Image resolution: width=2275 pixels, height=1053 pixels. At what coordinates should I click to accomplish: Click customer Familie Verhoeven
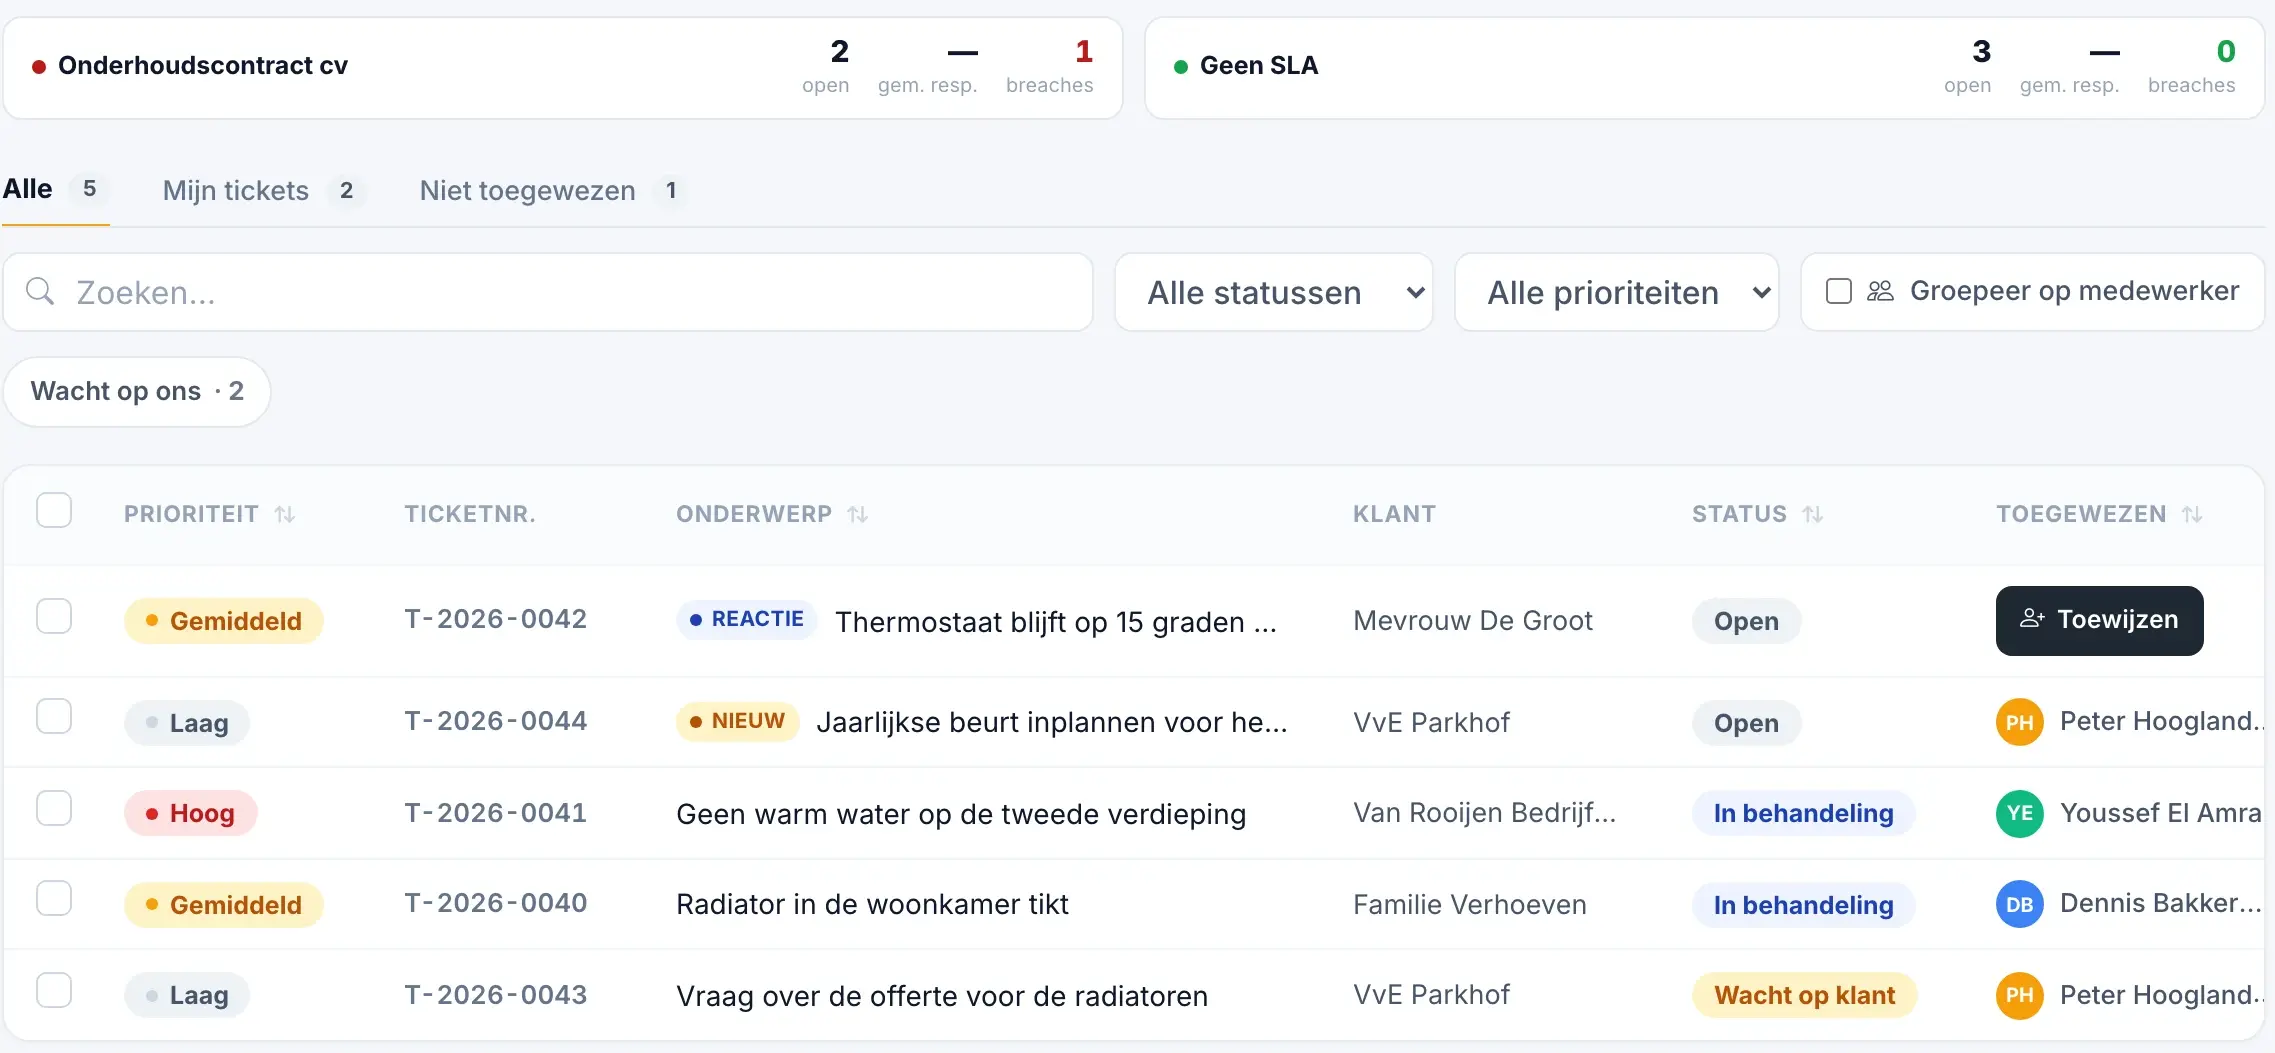click(1470, 905)
